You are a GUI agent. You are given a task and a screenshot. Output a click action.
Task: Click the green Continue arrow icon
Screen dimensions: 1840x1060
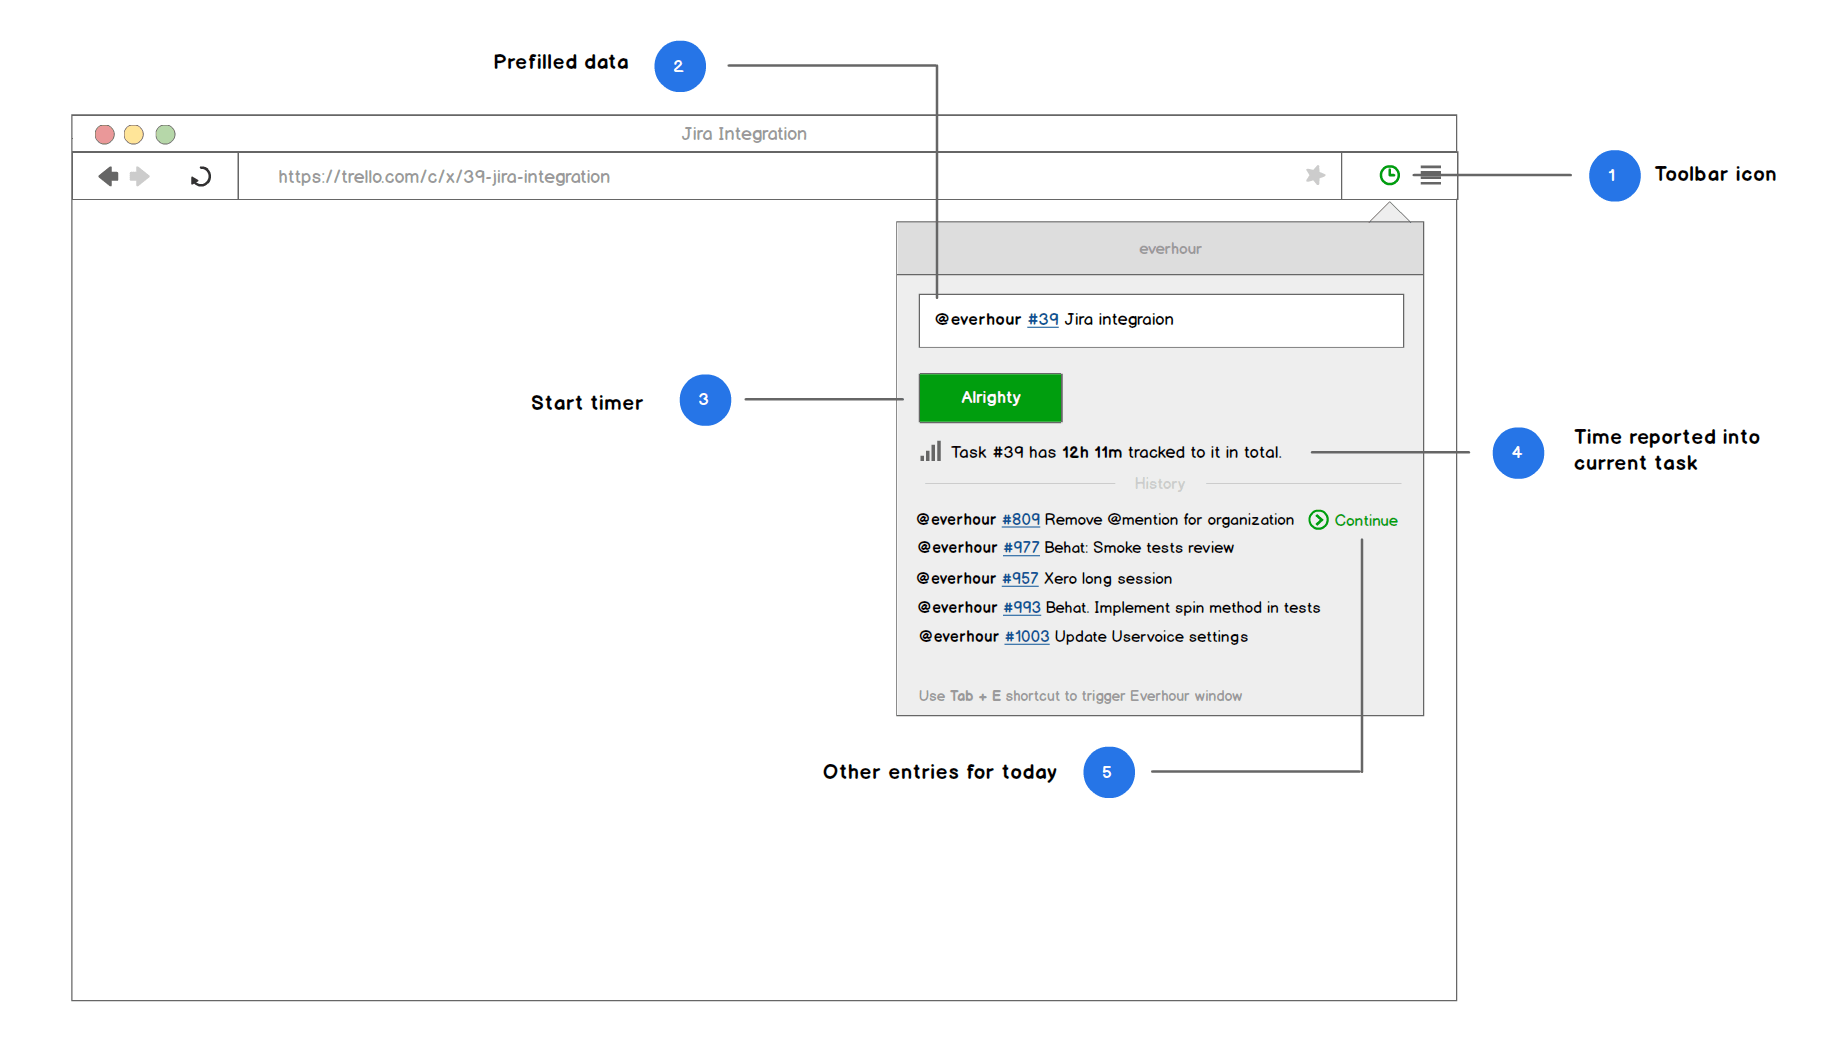coord(1318,520)
